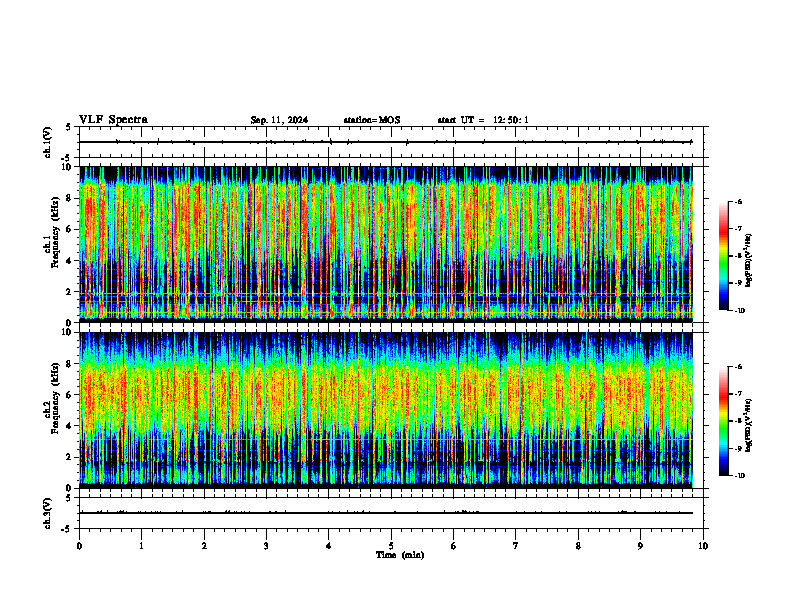Click the "10" tick on the time axis

703,546
